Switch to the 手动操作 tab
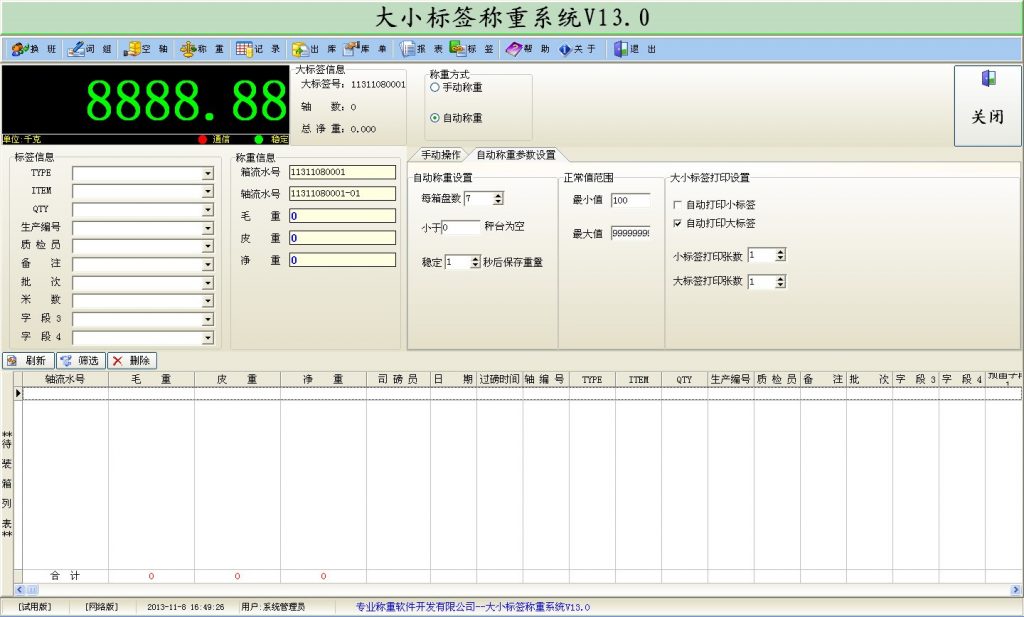1024x617 pixels. tap(441, 155)
